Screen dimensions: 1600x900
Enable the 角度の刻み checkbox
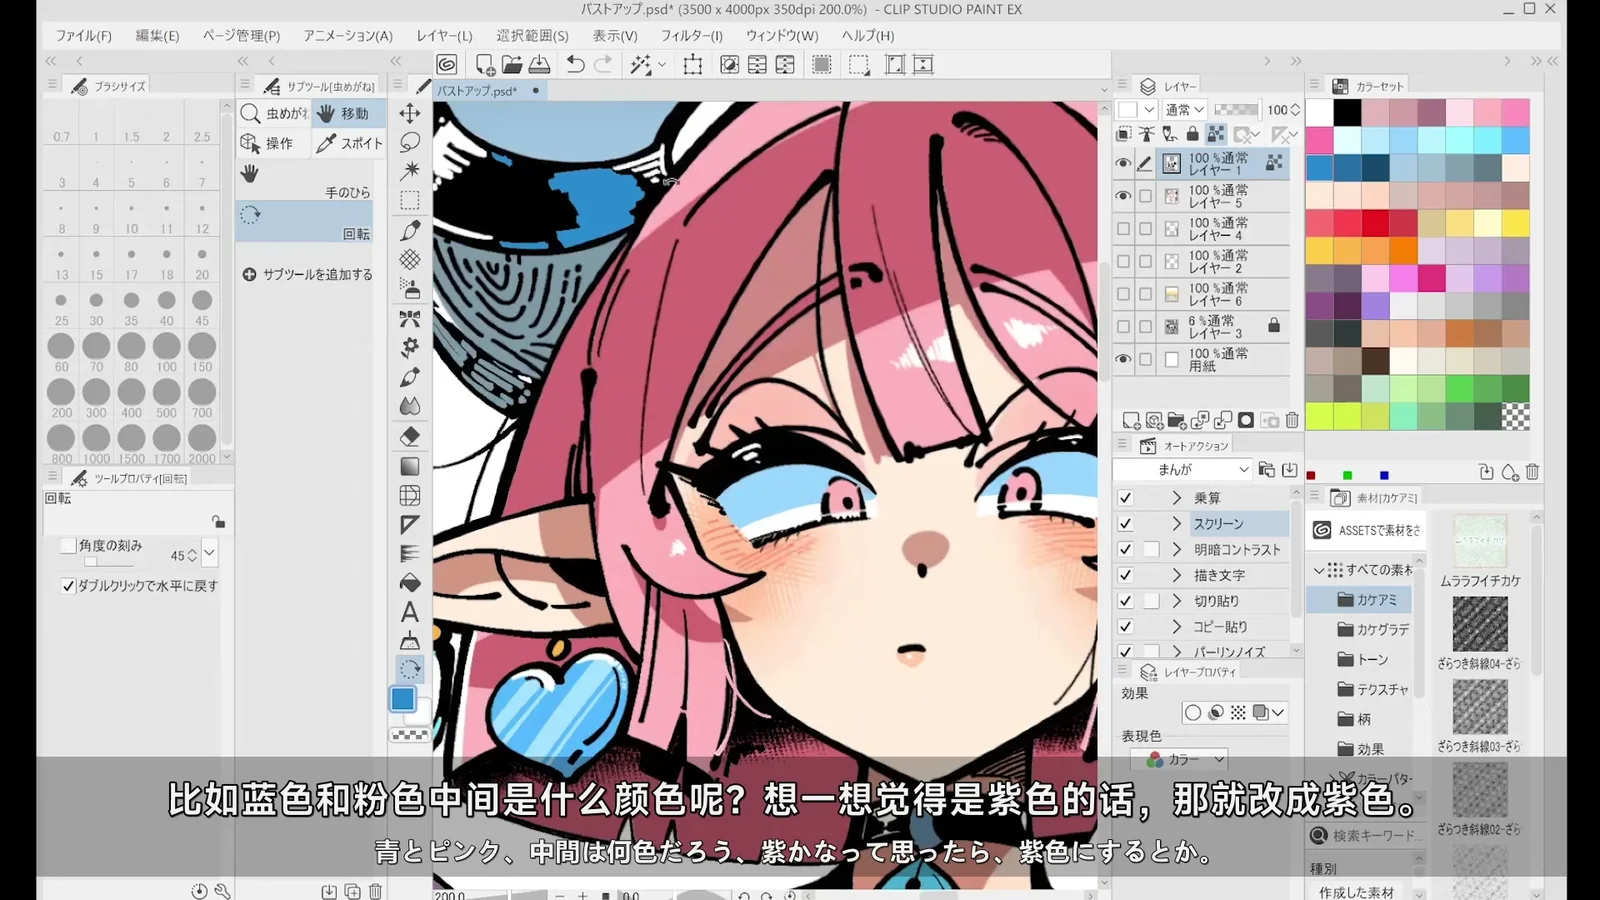[x=68, y=546]
